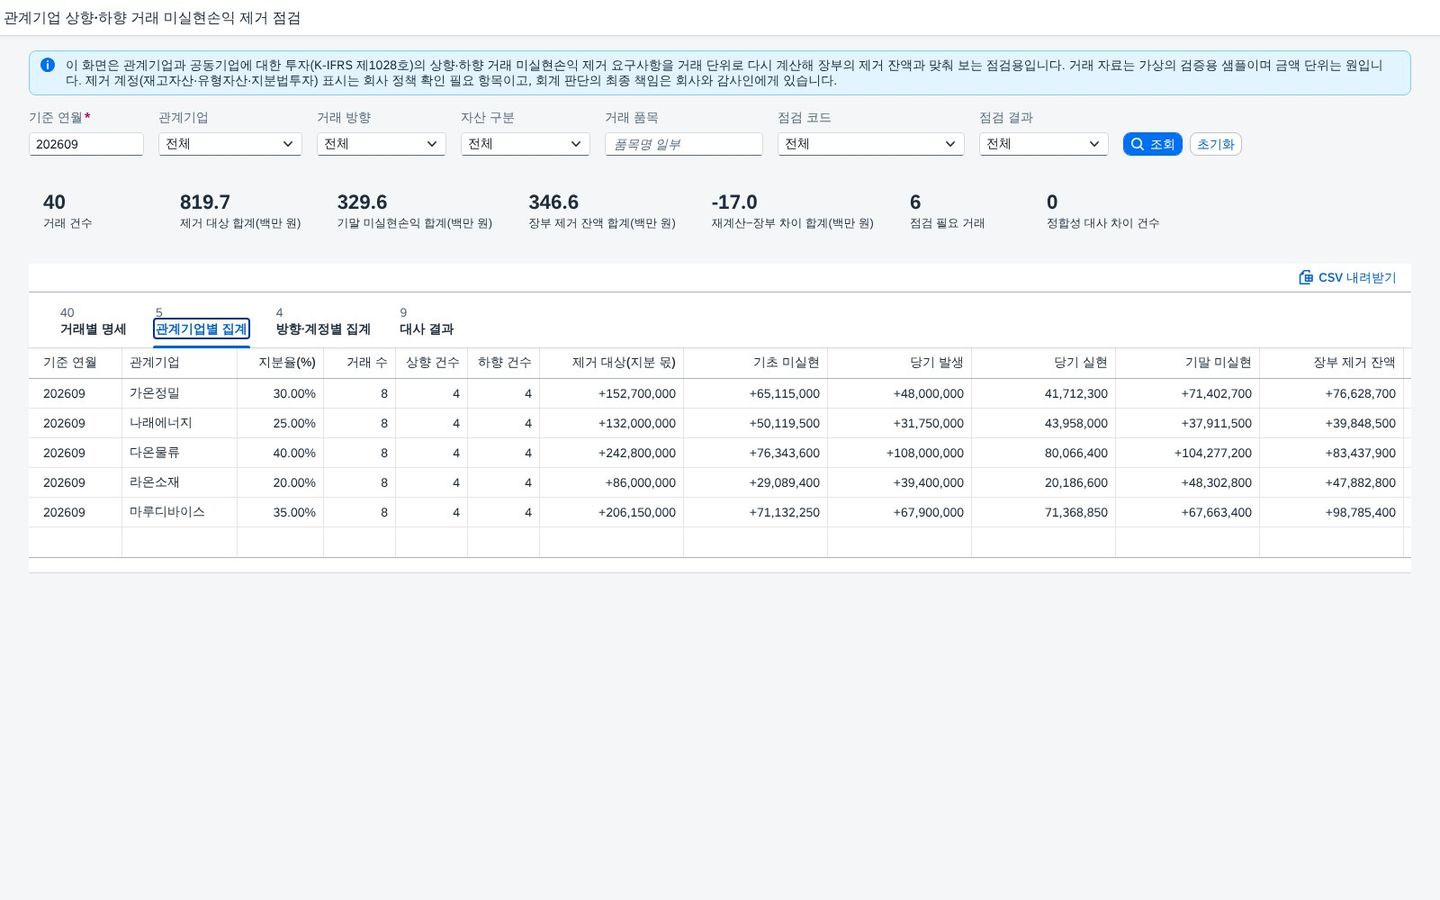Click the 40.00% ownership cell
1440x900 pixels.
point(280,453)
